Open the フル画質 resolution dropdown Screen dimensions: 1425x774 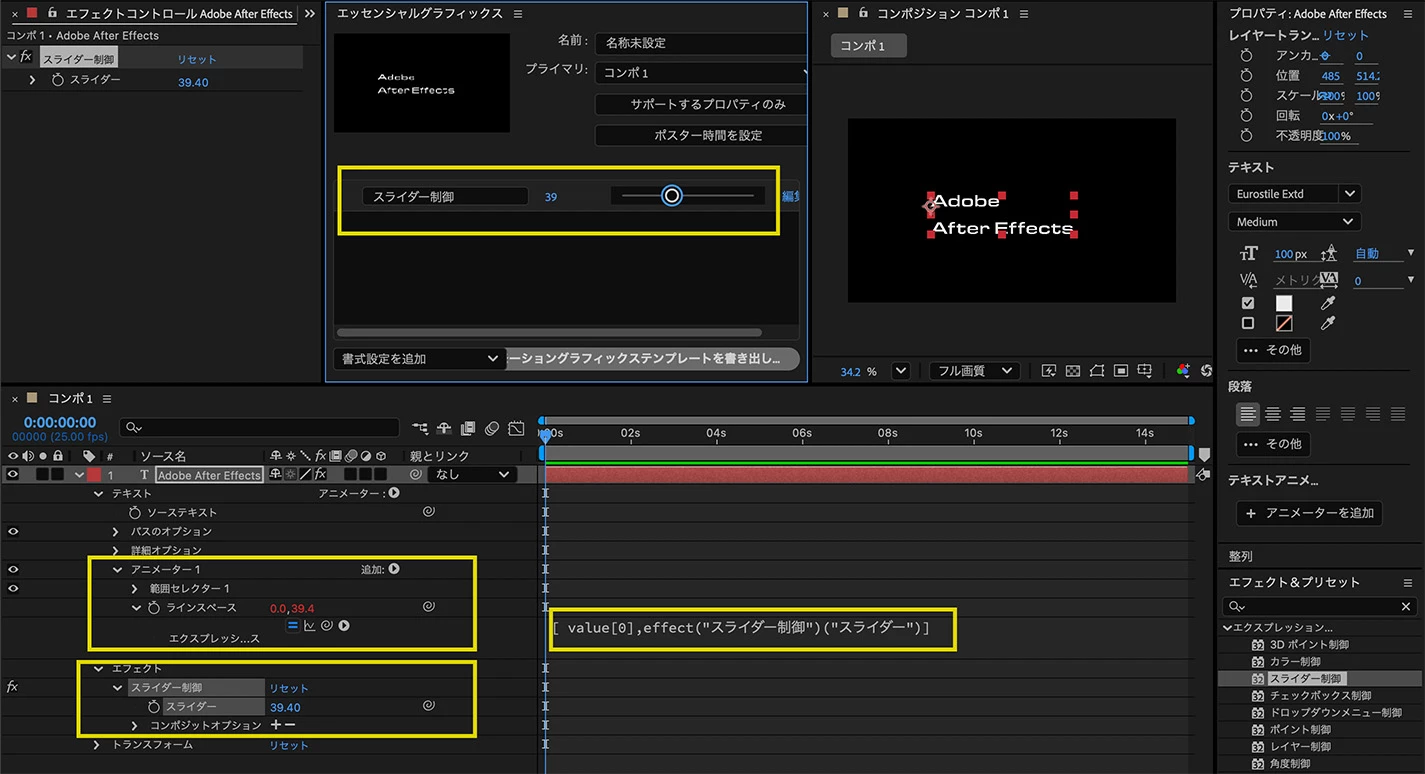pyautogui.click(x=974, y=370)
